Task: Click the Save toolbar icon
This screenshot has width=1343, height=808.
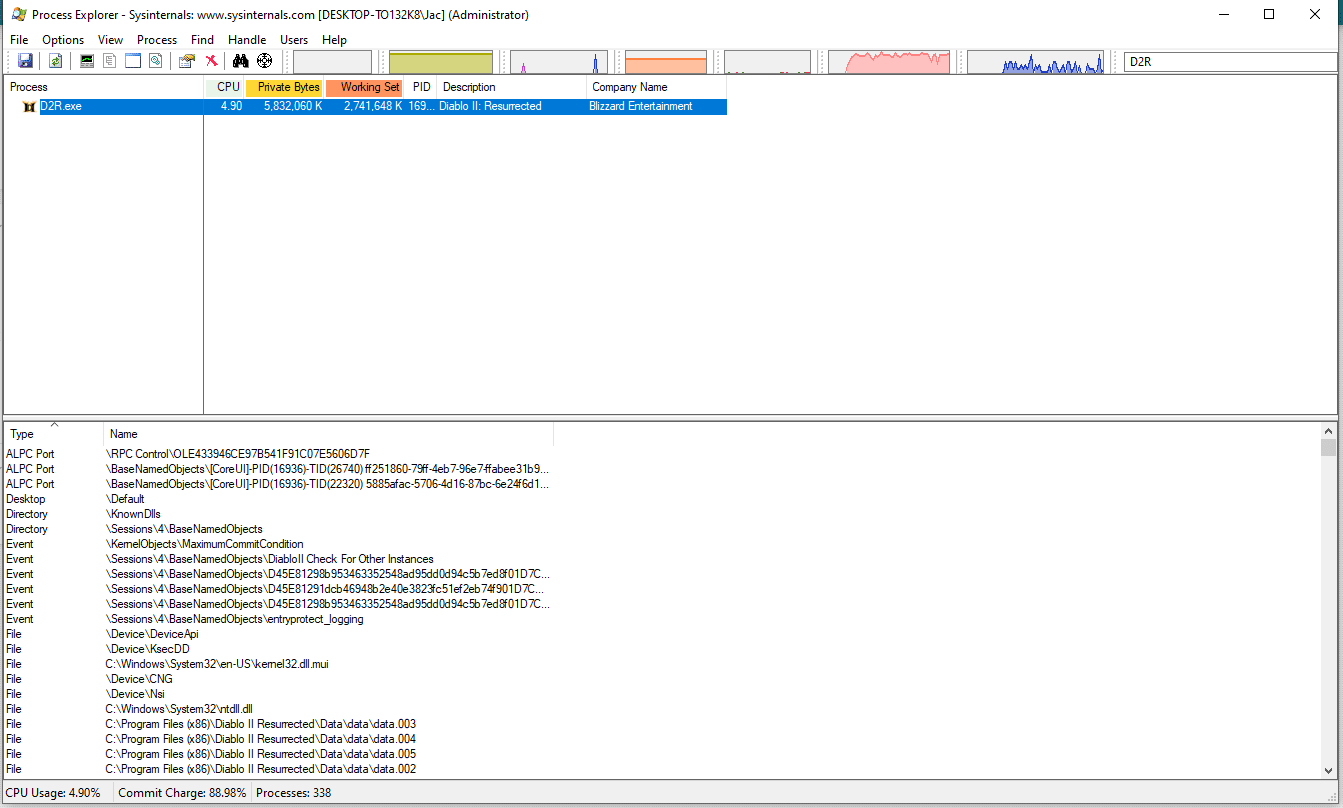Action: click(x=25, y=61)
